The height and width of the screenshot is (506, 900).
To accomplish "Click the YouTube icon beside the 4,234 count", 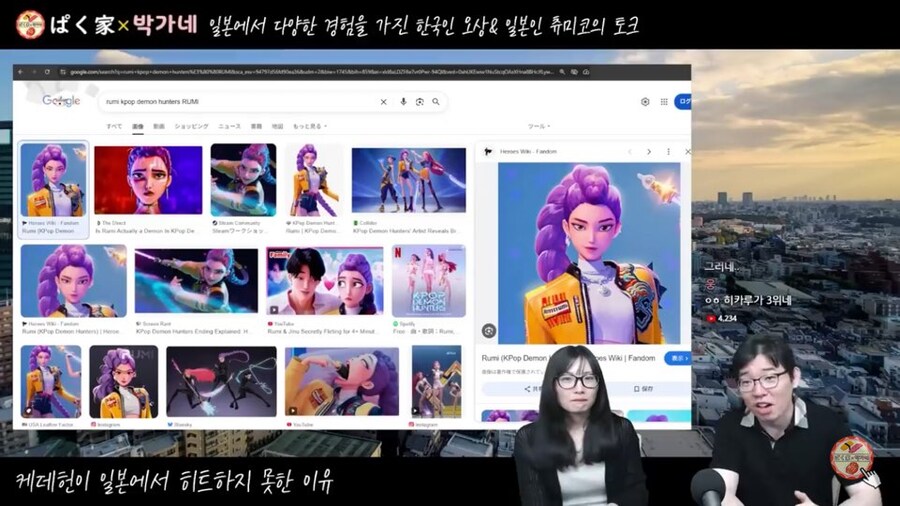I will [x=711, y=318].
